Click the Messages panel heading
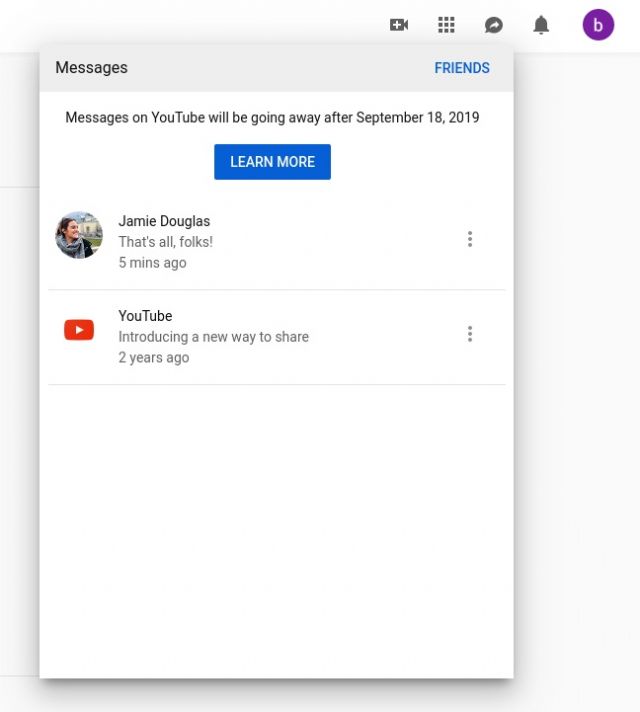Image resolution: width=640 pixels, height=712 pixels. (x=91, y=68)
